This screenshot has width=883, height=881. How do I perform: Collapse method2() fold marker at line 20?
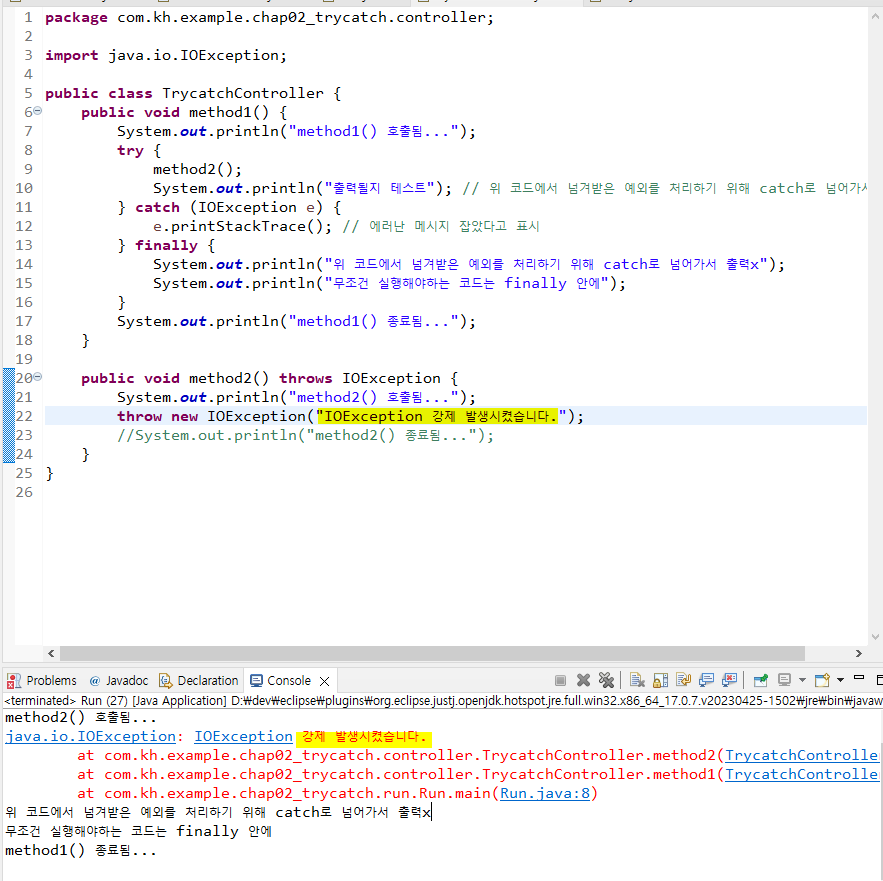[x=37, y=377]
